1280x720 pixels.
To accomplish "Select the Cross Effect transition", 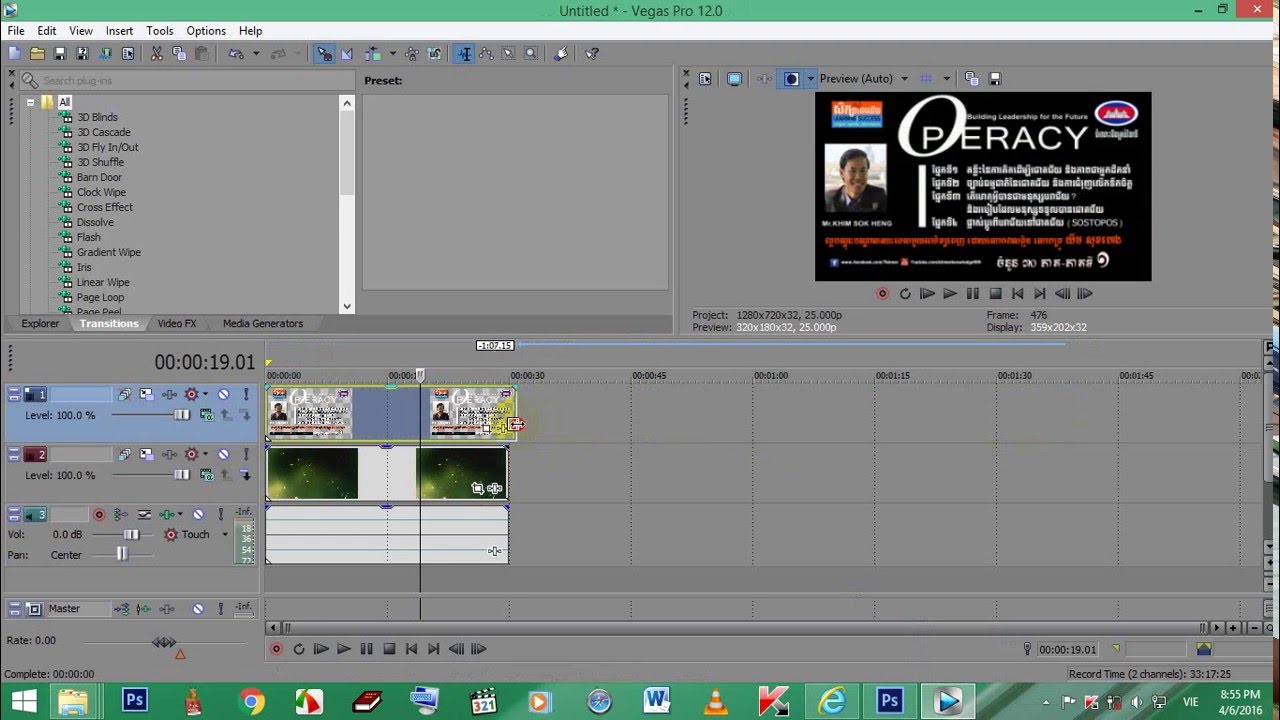I will (x=105, y=207).
